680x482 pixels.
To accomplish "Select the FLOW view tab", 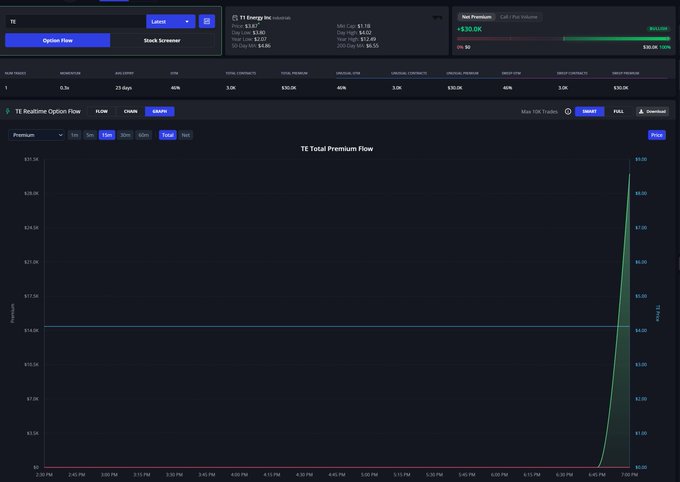I will click(x=101, y=111).
